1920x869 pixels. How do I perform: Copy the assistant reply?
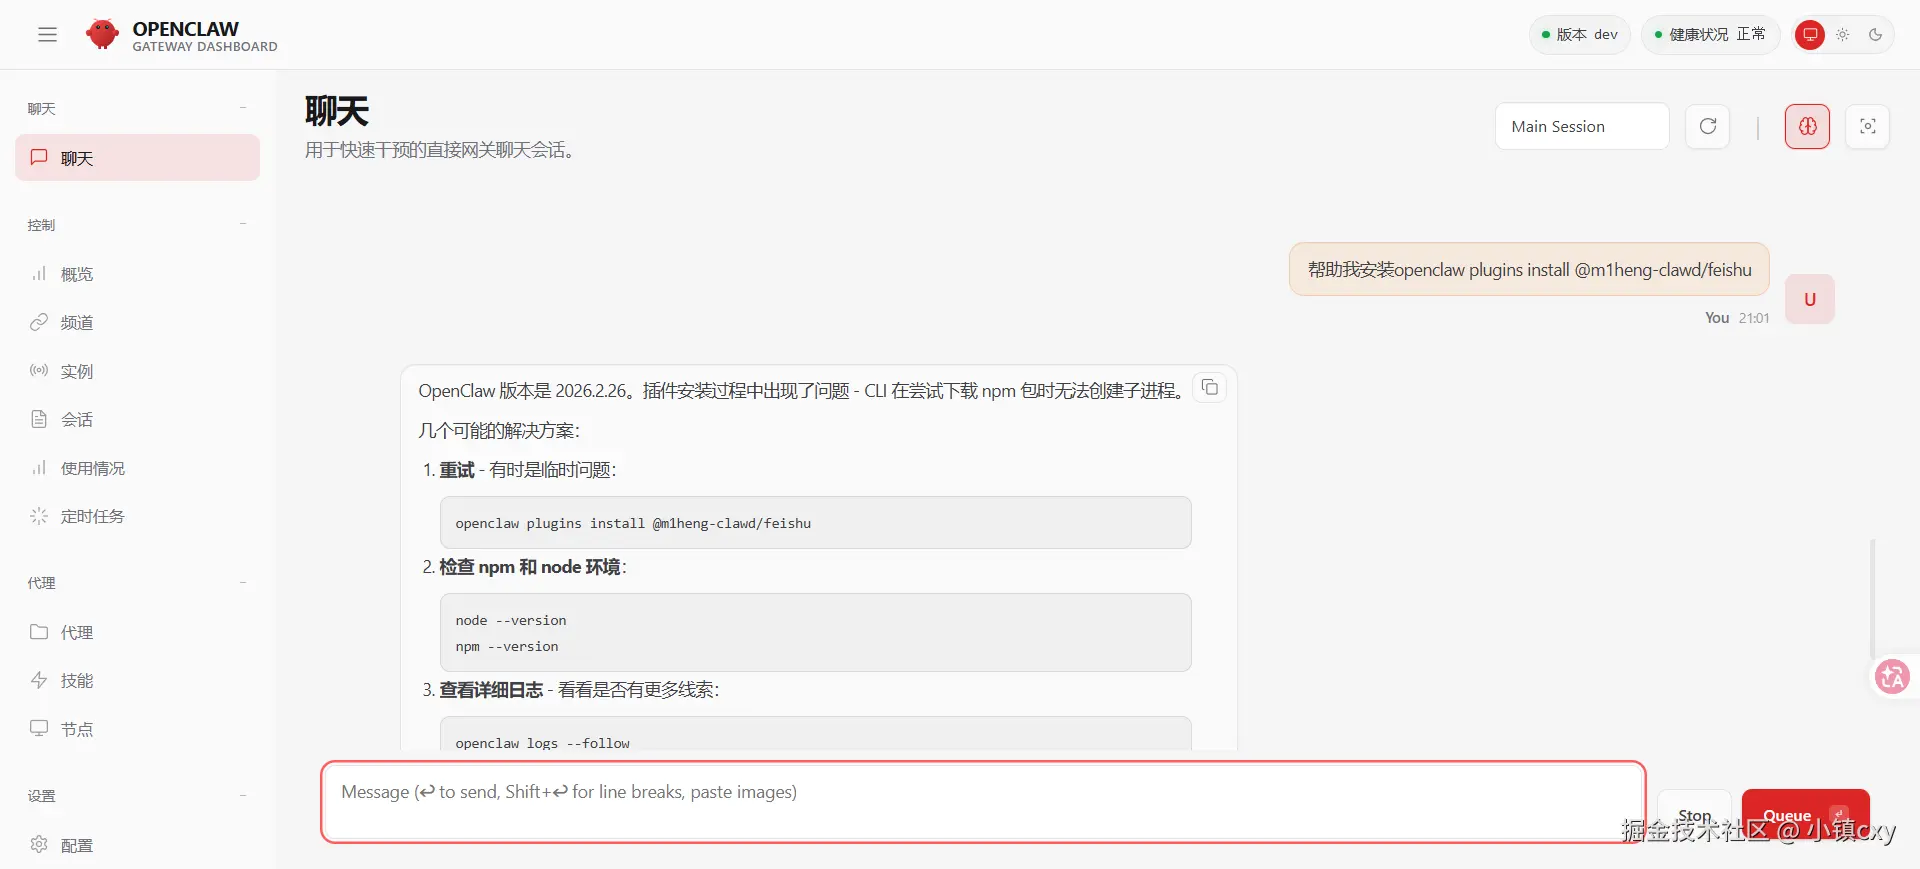click(x=1210, y=387)
